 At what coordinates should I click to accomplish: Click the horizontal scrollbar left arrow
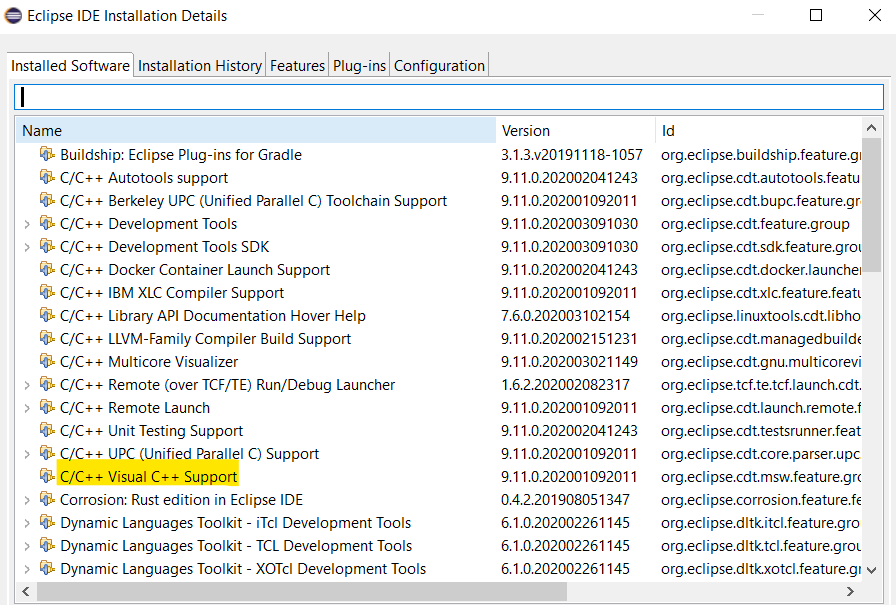[26, 591]
